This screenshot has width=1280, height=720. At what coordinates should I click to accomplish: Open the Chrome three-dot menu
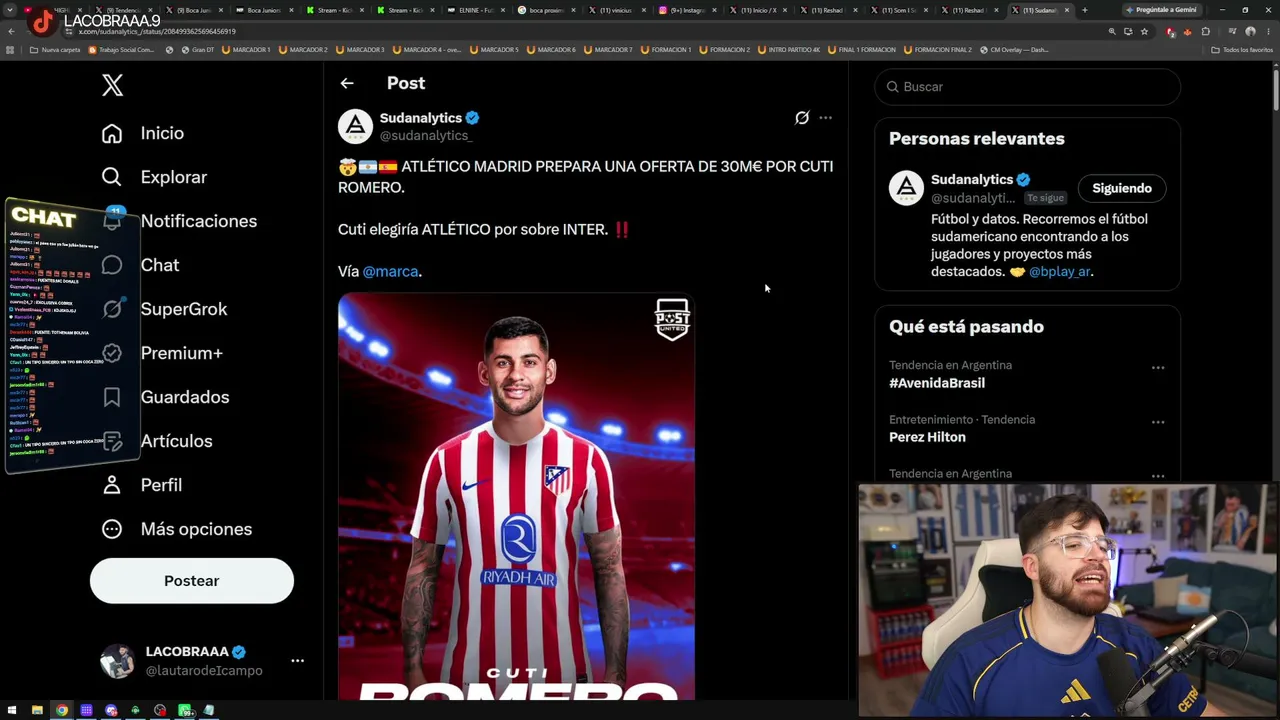1268,31
